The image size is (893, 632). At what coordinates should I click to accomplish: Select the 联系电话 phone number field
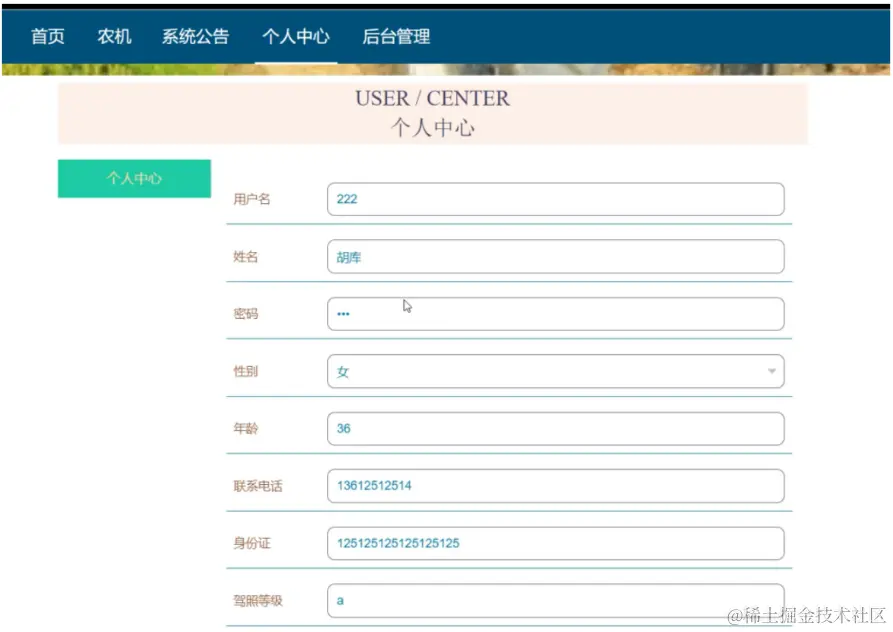(555, 485)
